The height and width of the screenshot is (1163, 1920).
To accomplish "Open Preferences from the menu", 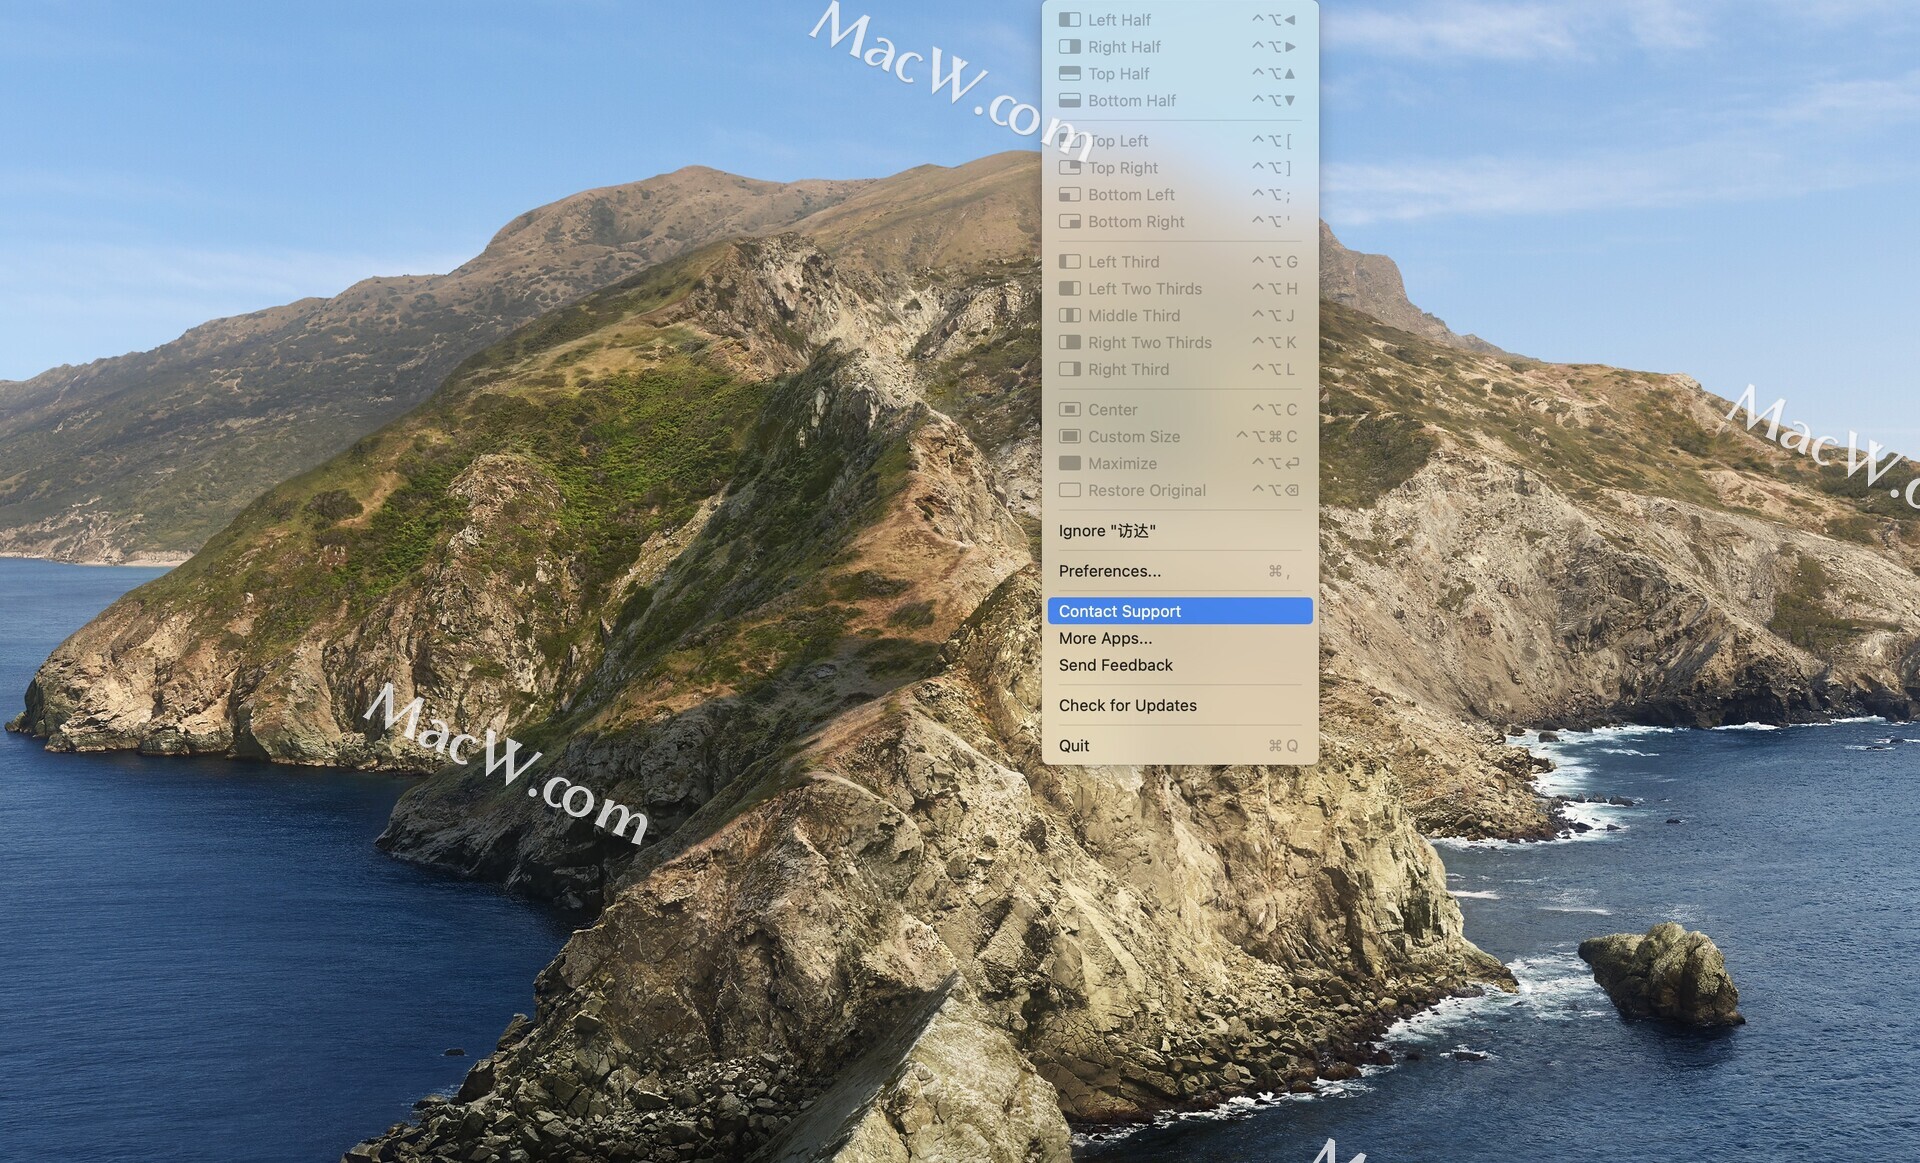I will 1109,571.
